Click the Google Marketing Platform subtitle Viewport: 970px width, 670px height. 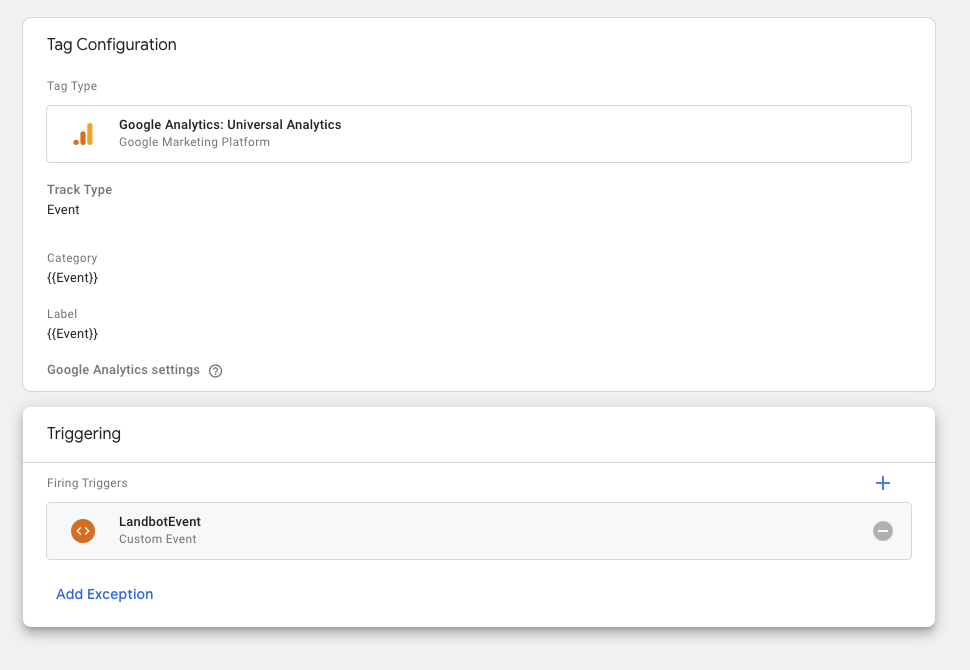[x=194, y=142]
